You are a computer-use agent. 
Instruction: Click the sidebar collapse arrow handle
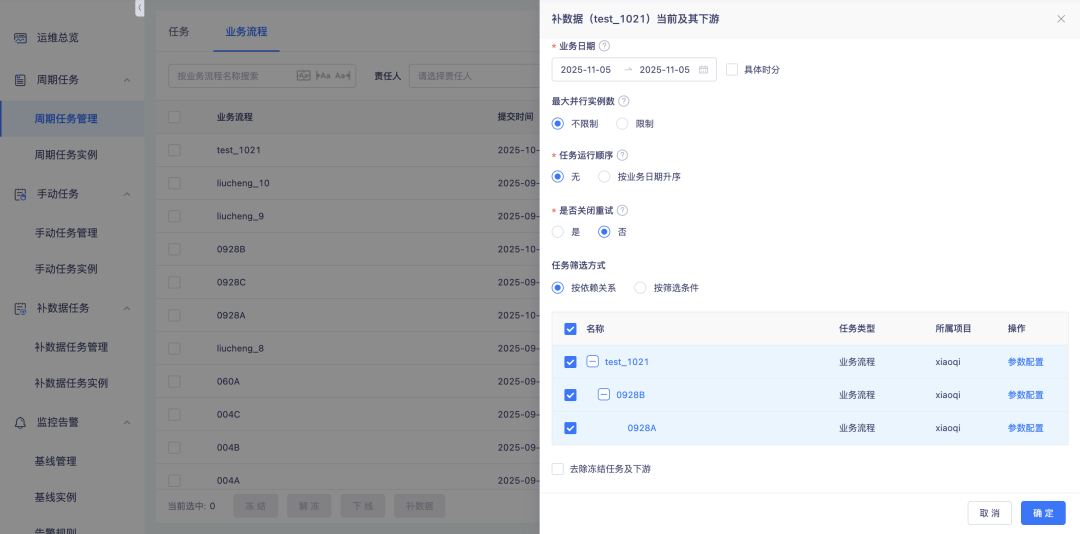point(140,8)
